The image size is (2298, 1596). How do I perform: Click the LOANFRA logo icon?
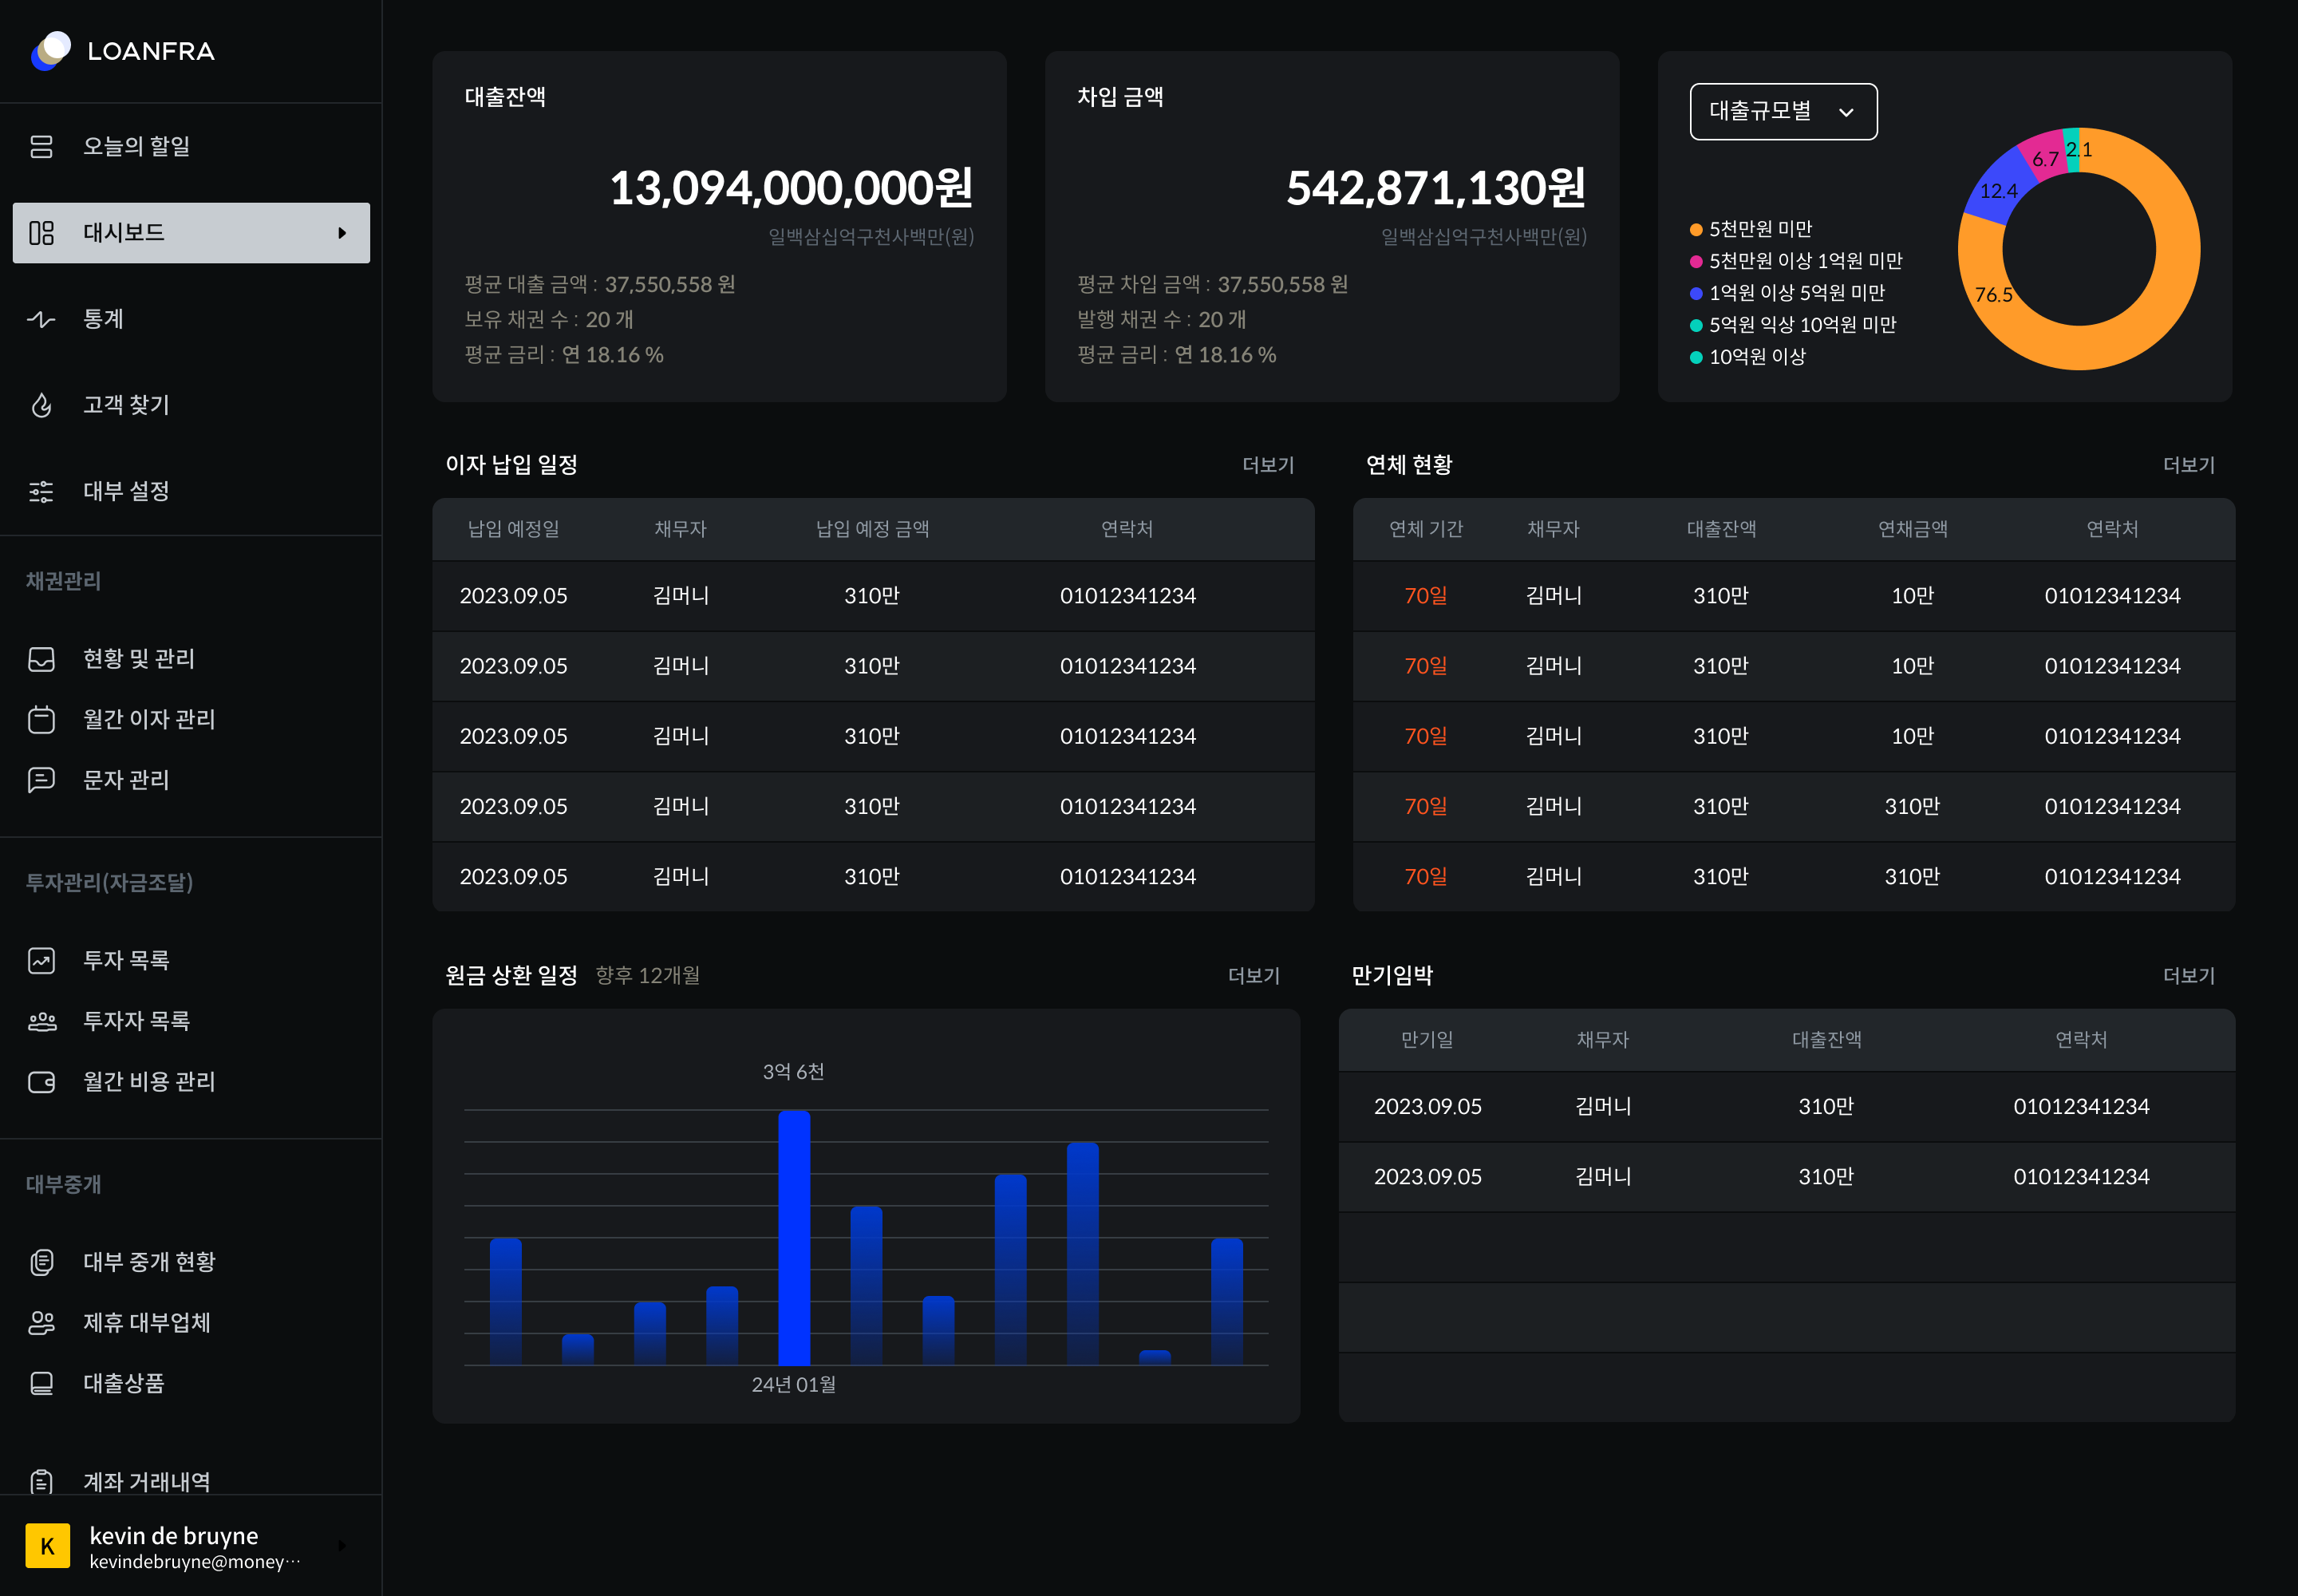pos(51,51)
